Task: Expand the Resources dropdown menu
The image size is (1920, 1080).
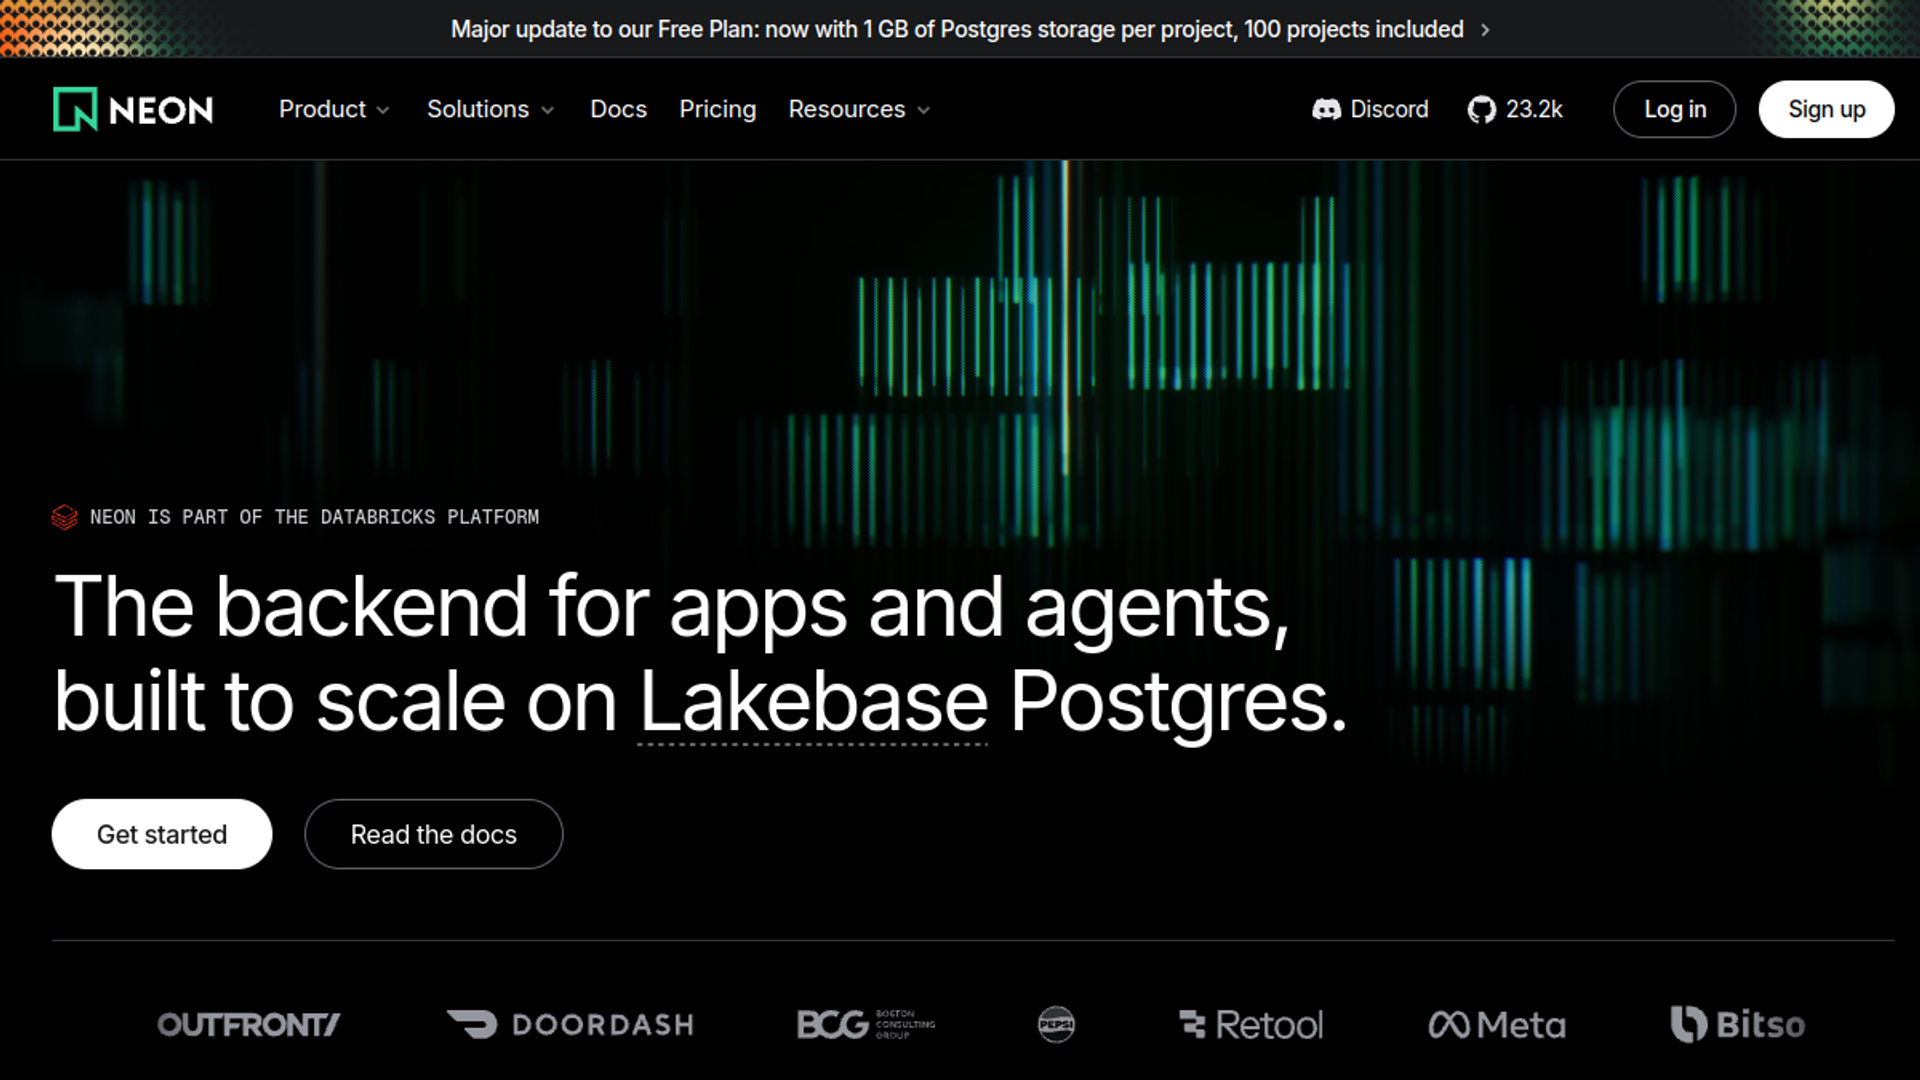Action: click(x=859, y=109)
